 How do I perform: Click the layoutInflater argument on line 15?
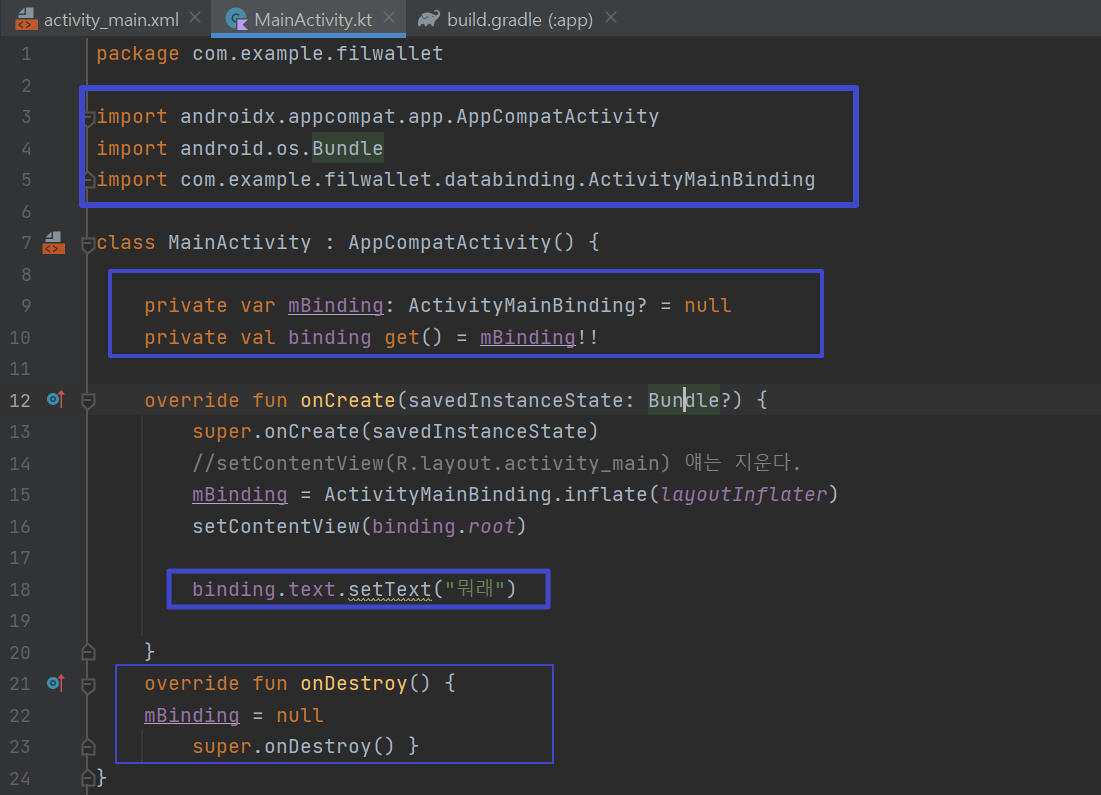tap(744, 494)
